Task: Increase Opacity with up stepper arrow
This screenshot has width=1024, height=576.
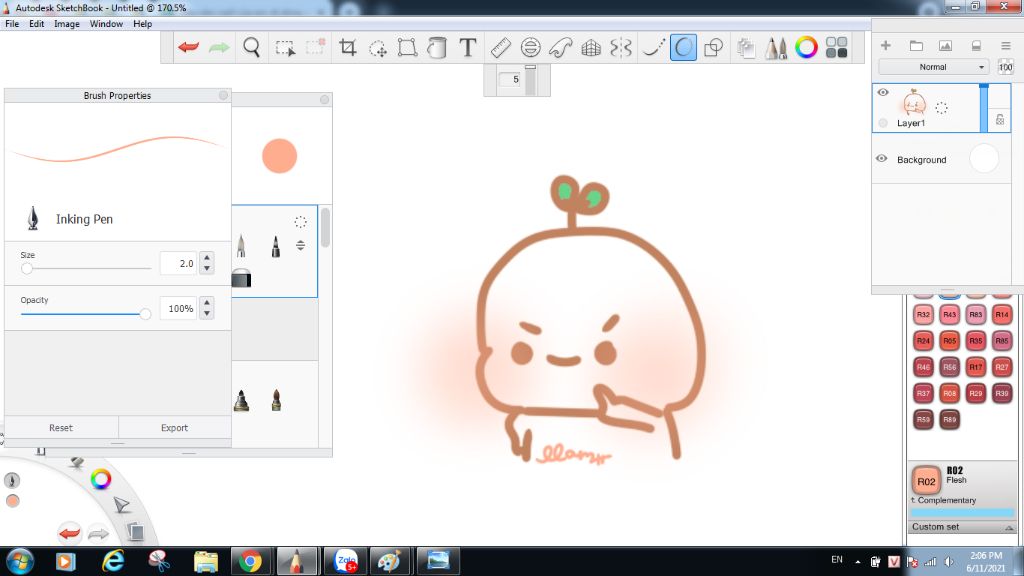Action: point(207,303)
